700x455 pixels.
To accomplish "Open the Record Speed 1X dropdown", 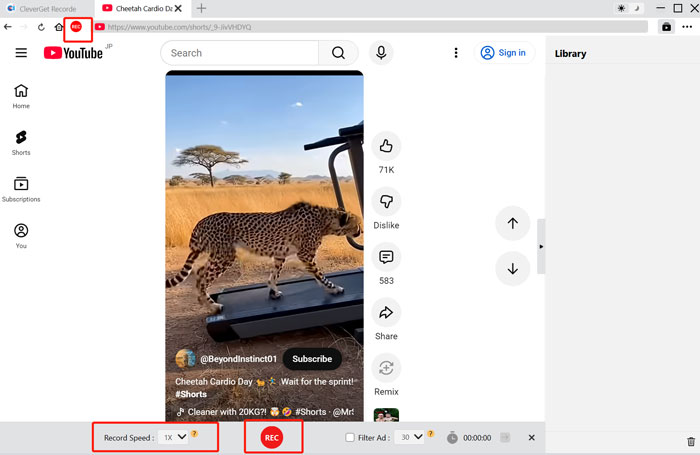I will pos(173,437).
